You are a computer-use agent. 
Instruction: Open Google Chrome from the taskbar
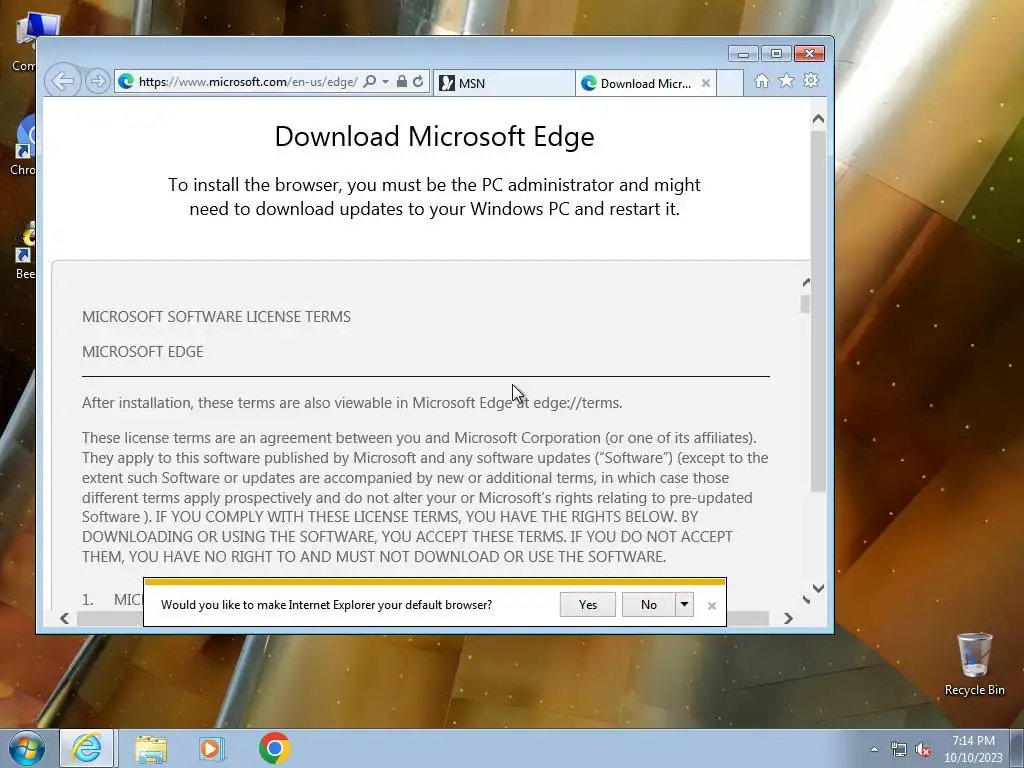click(274, 748)
